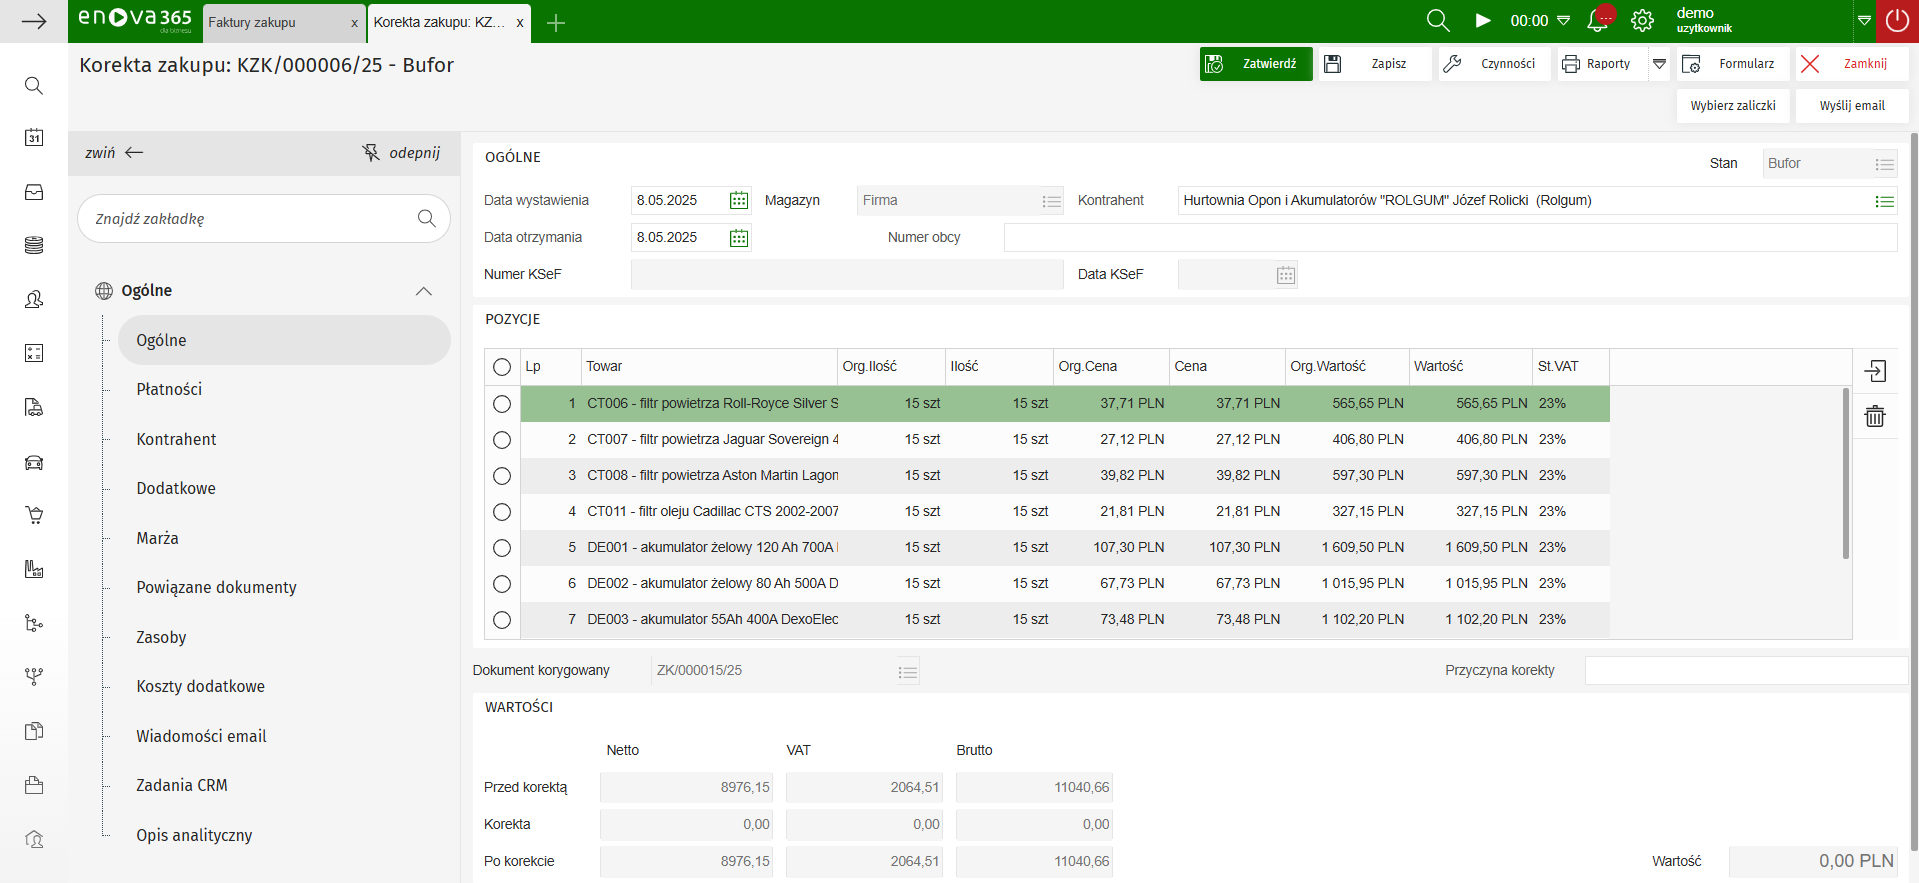Viewport: 1919px width, 883px height.
Task: Collapse the Ogólne section chevron
Action: pyautogui.click(x=424, y=291)
